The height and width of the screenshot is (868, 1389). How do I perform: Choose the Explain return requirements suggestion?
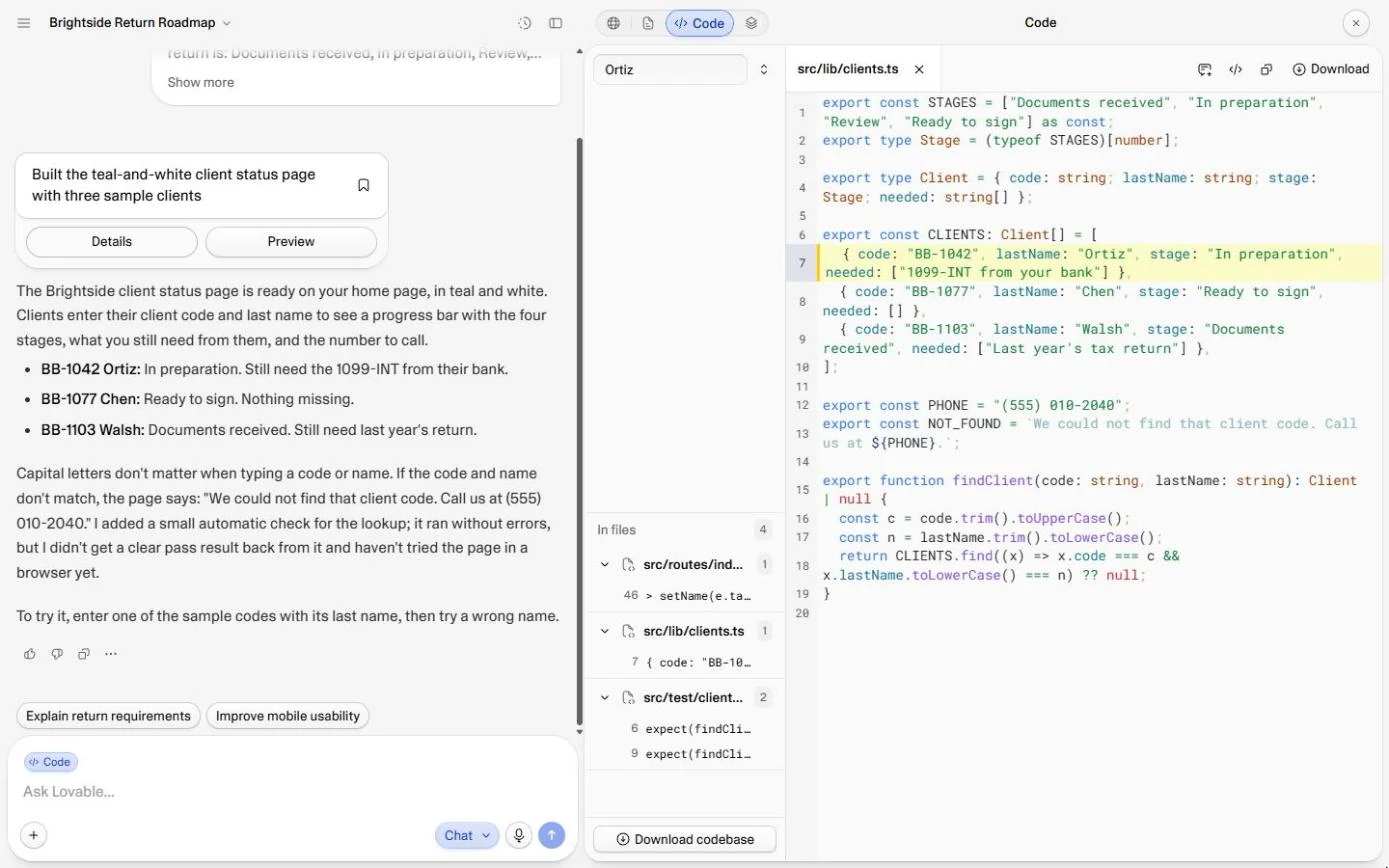click(108, 716)
